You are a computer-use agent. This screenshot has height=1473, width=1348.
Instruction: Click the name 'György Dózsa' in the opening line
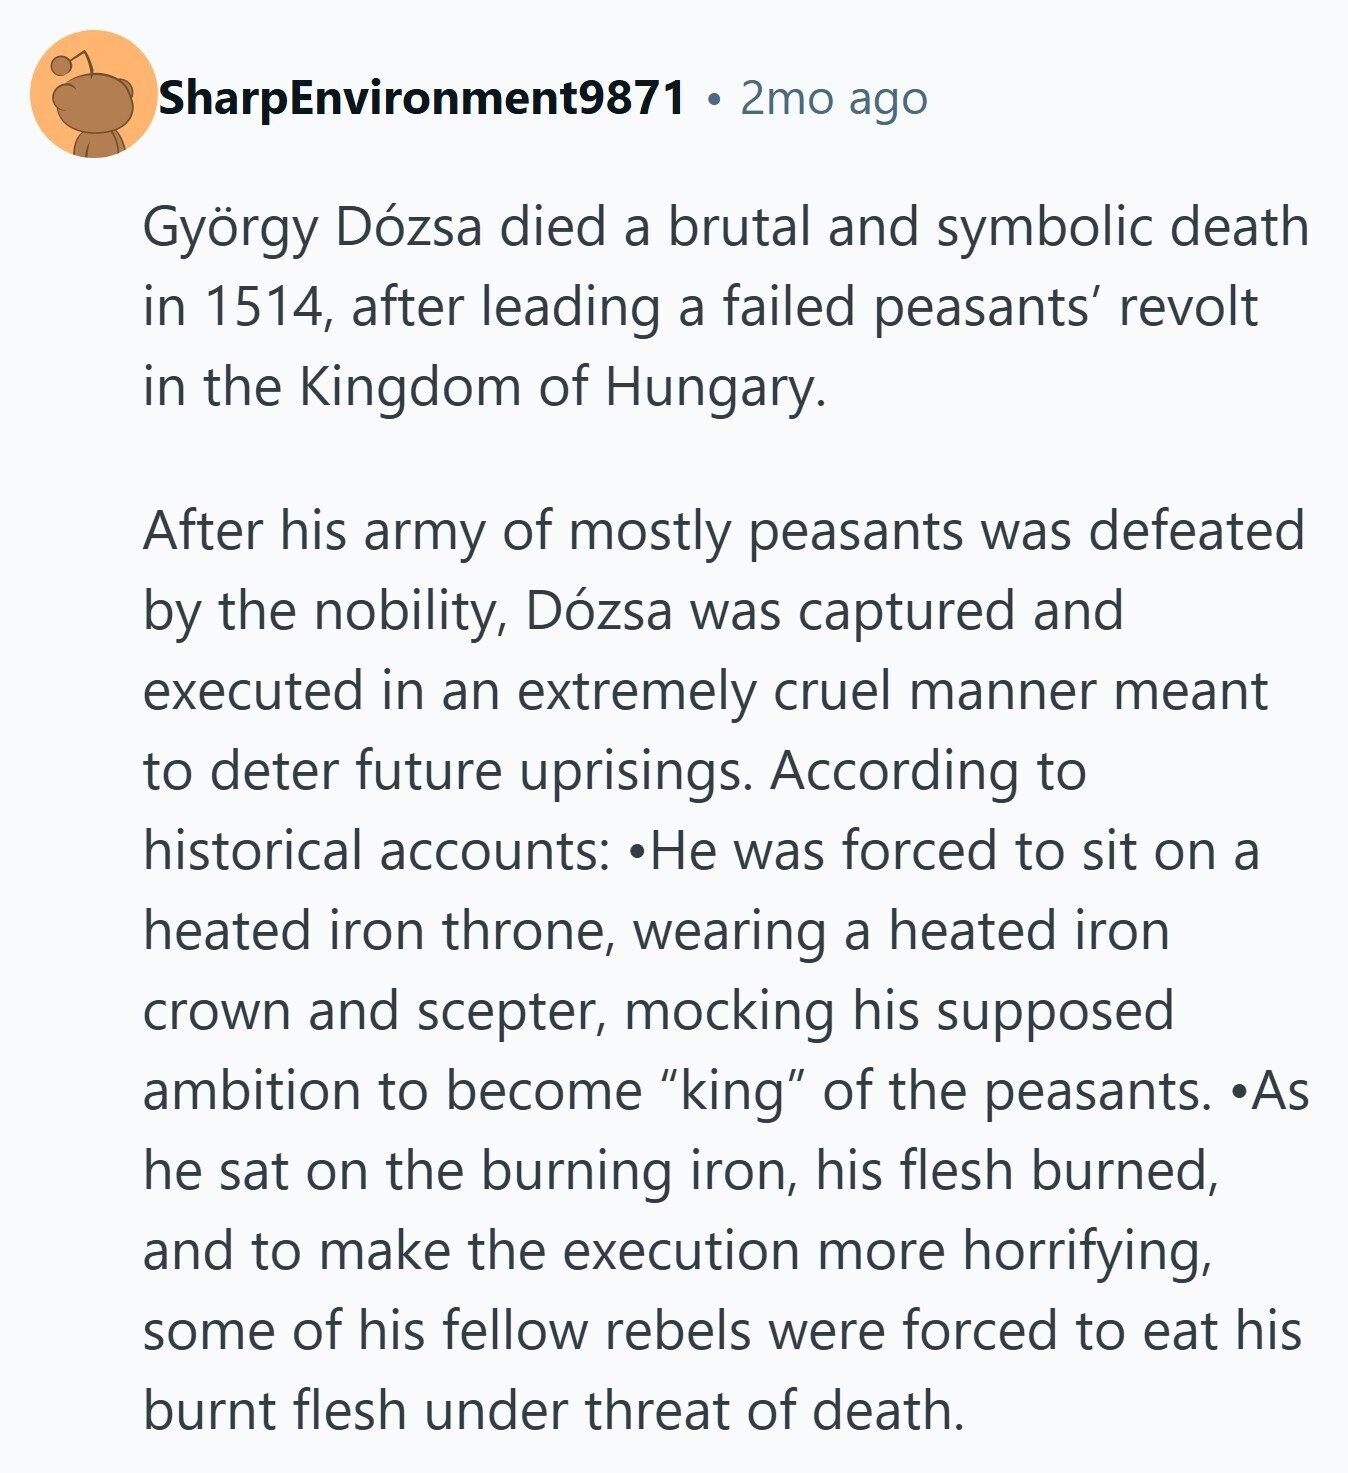312,229
